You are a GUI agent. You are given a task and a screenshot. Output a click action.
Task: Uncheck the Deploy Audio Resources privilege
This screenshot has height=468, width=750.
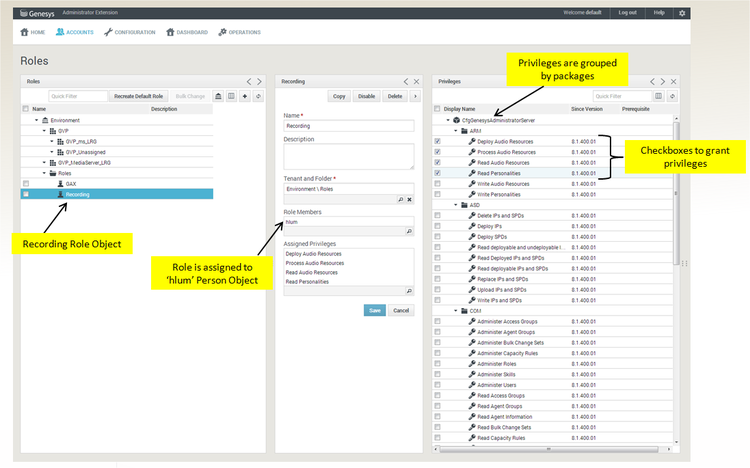(x=437, y=141)
